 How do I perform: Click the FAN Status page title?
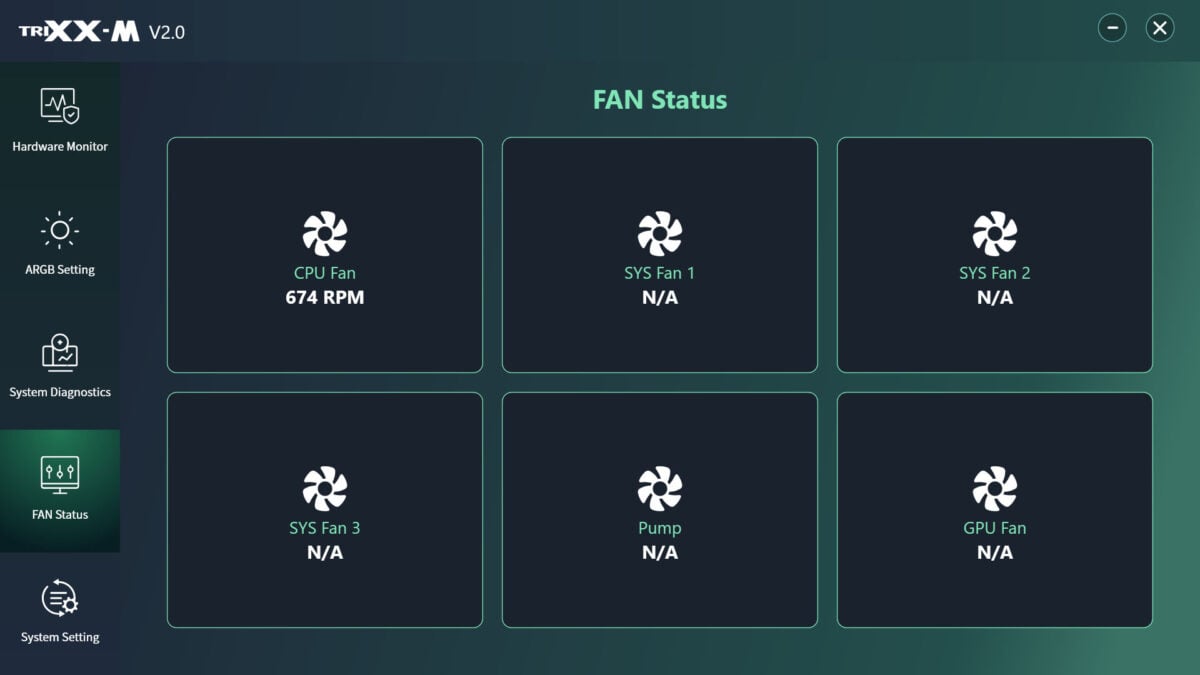click(x=659, y=99)
